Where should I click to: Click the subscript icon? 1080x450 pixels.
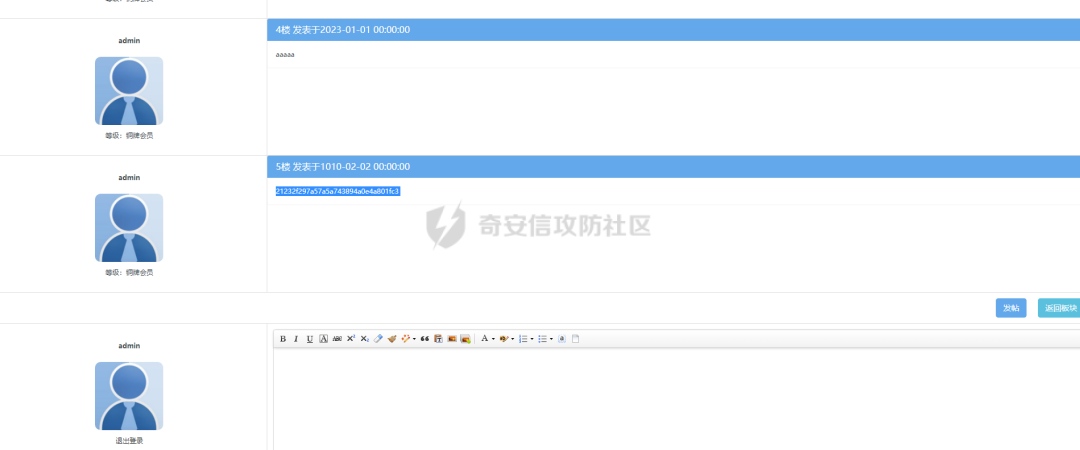pos(365,339)
